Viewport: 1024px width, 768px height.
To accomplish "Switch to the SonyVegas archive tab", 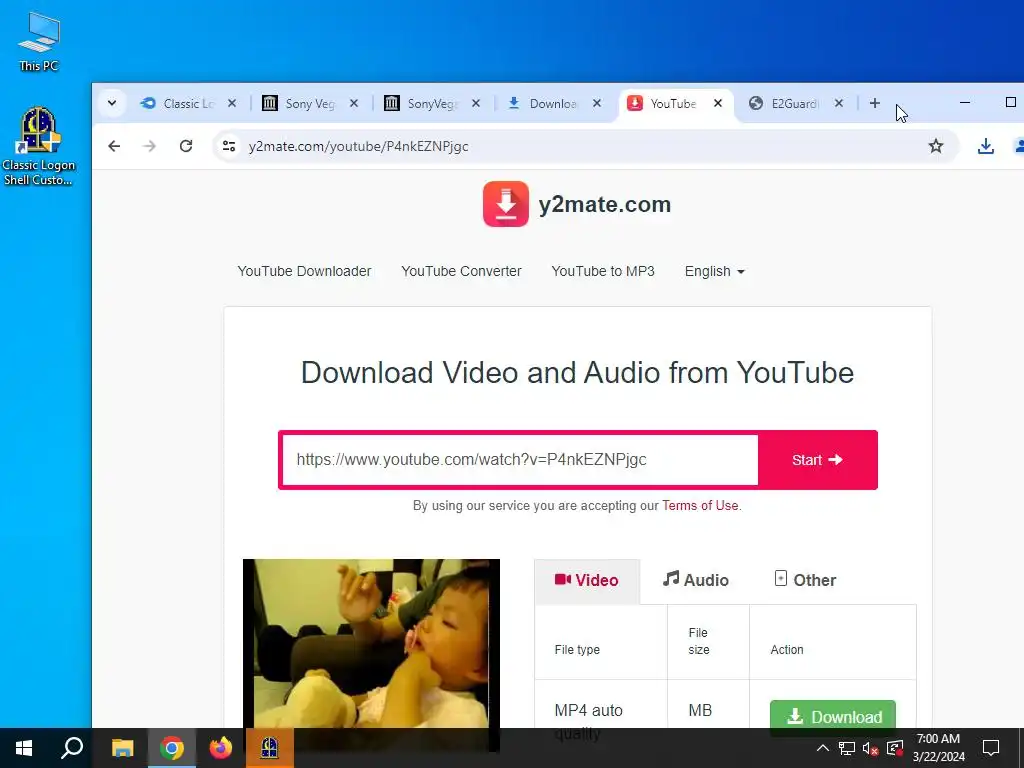I will pos(423,103).
